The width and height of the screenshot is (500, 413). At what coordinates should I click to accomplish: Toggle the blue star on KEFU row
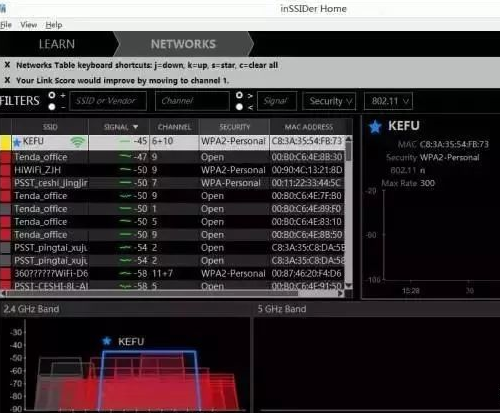[17, 142]
